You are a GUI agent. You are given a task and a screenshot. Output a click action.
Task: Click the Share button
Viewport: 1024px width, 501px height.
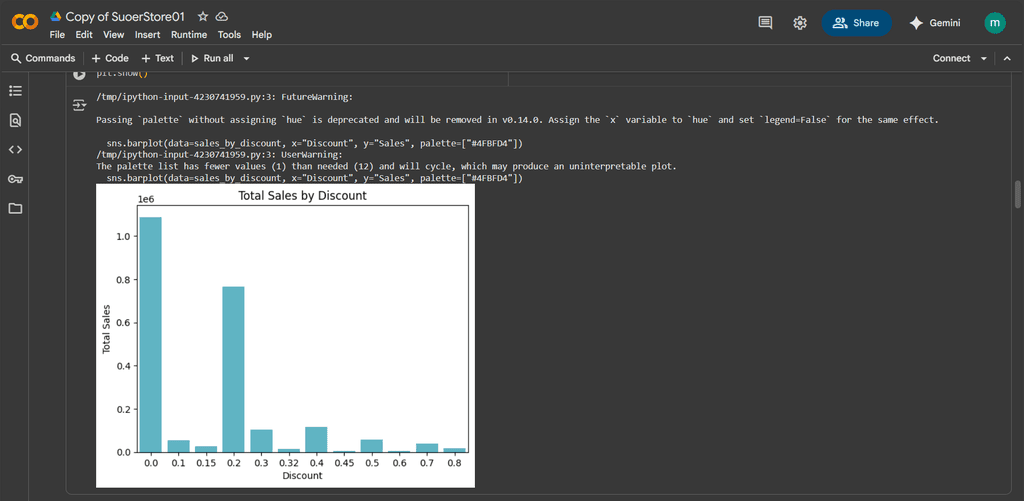(856, 23)
